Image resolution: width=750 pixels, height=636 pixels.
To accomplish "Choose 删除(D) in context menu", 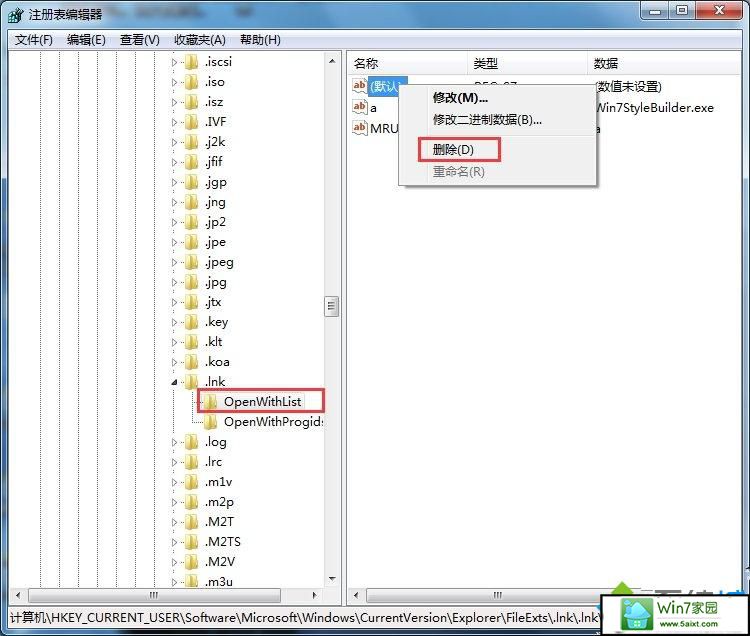I will click(453, 150).
